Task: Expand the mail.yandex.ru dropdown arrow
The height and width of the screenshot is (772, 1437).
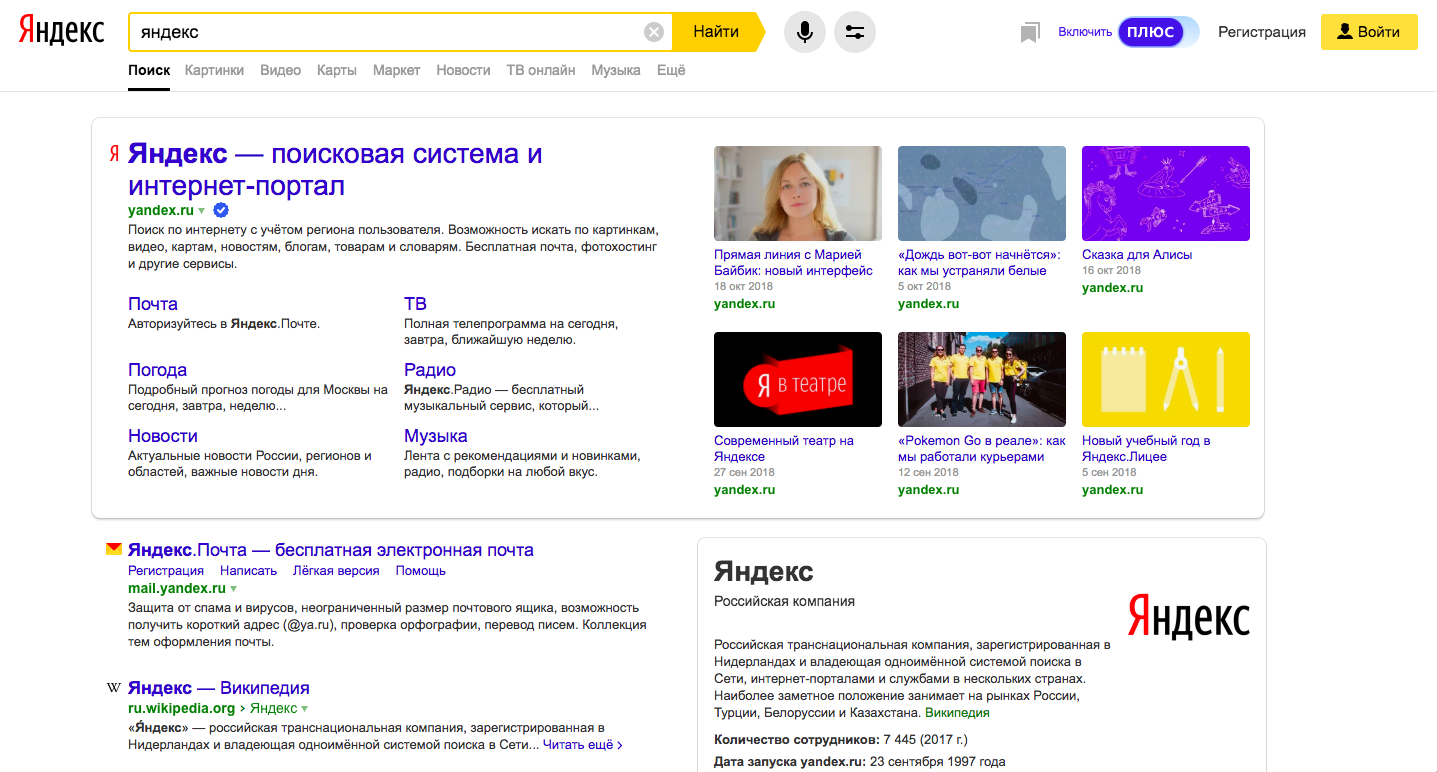Action: (234, 589)
